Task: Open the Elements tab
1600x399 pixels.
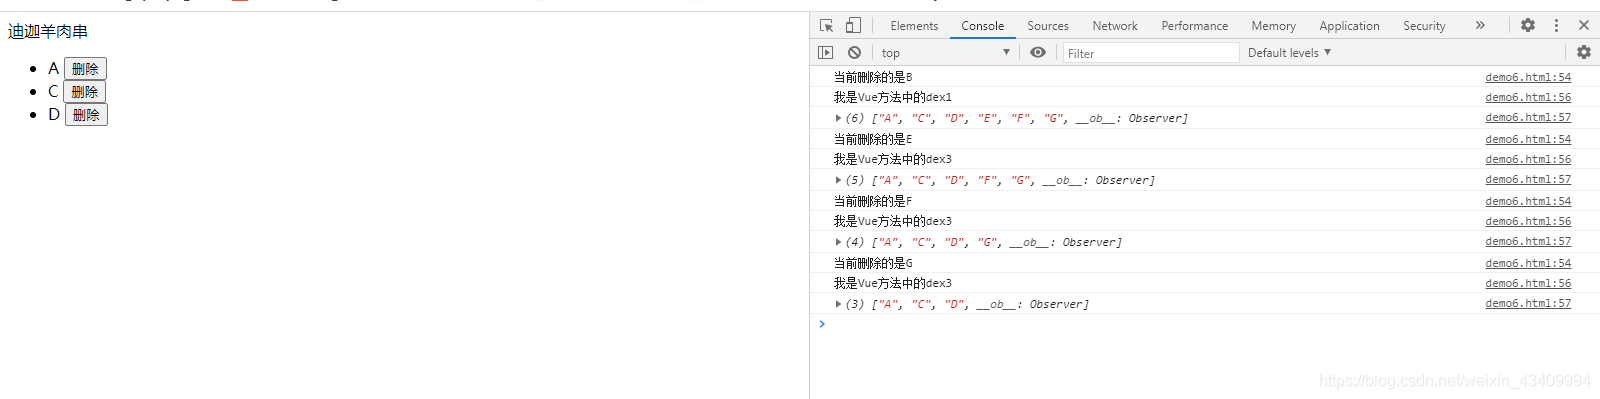Action: [x=914, y=26]
